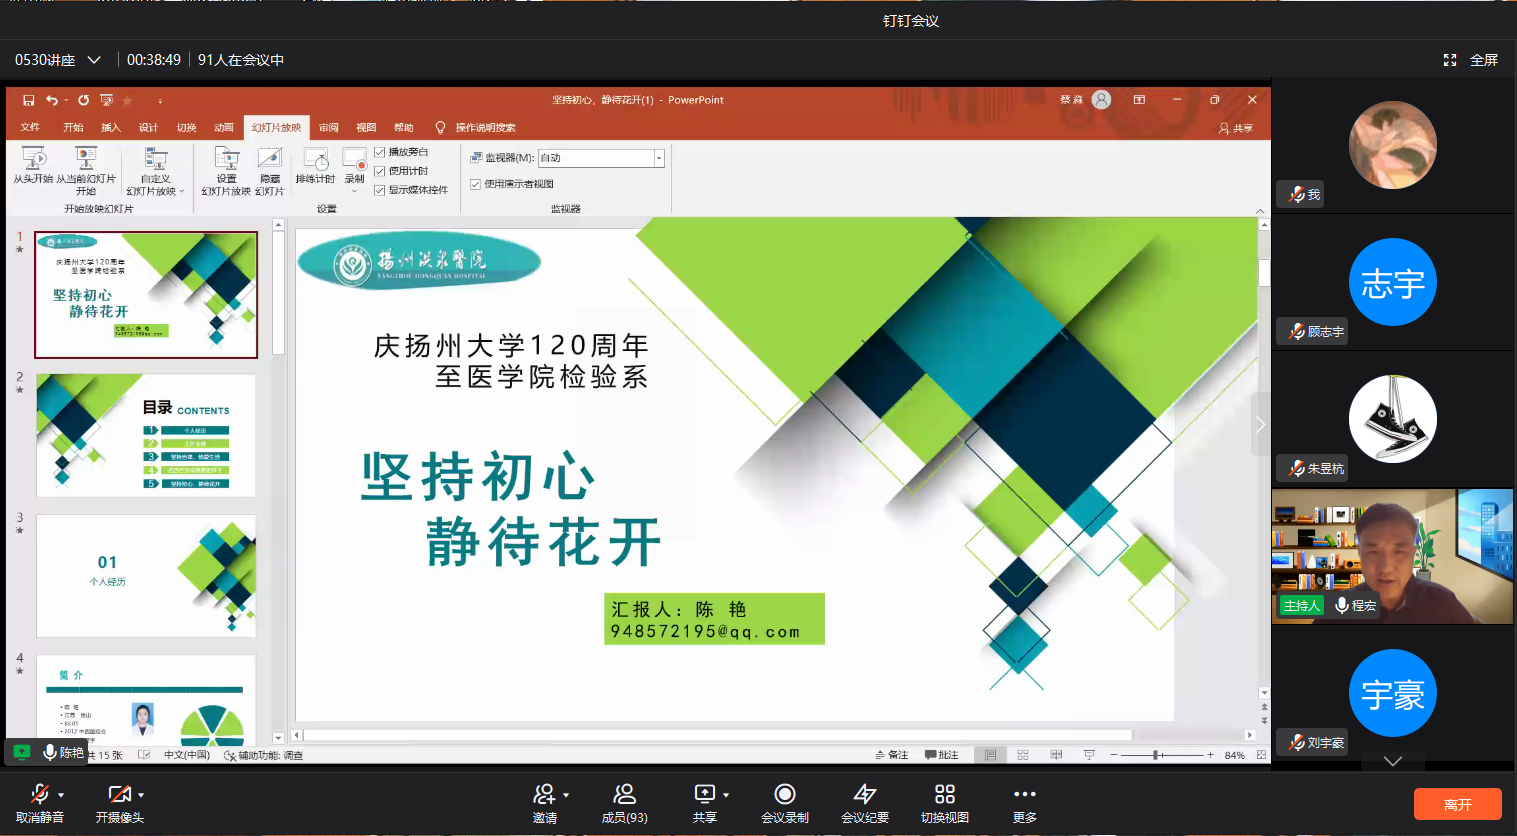1517x836 pixels.
Task: Open the members list (93)
Action: coord(624,794)
